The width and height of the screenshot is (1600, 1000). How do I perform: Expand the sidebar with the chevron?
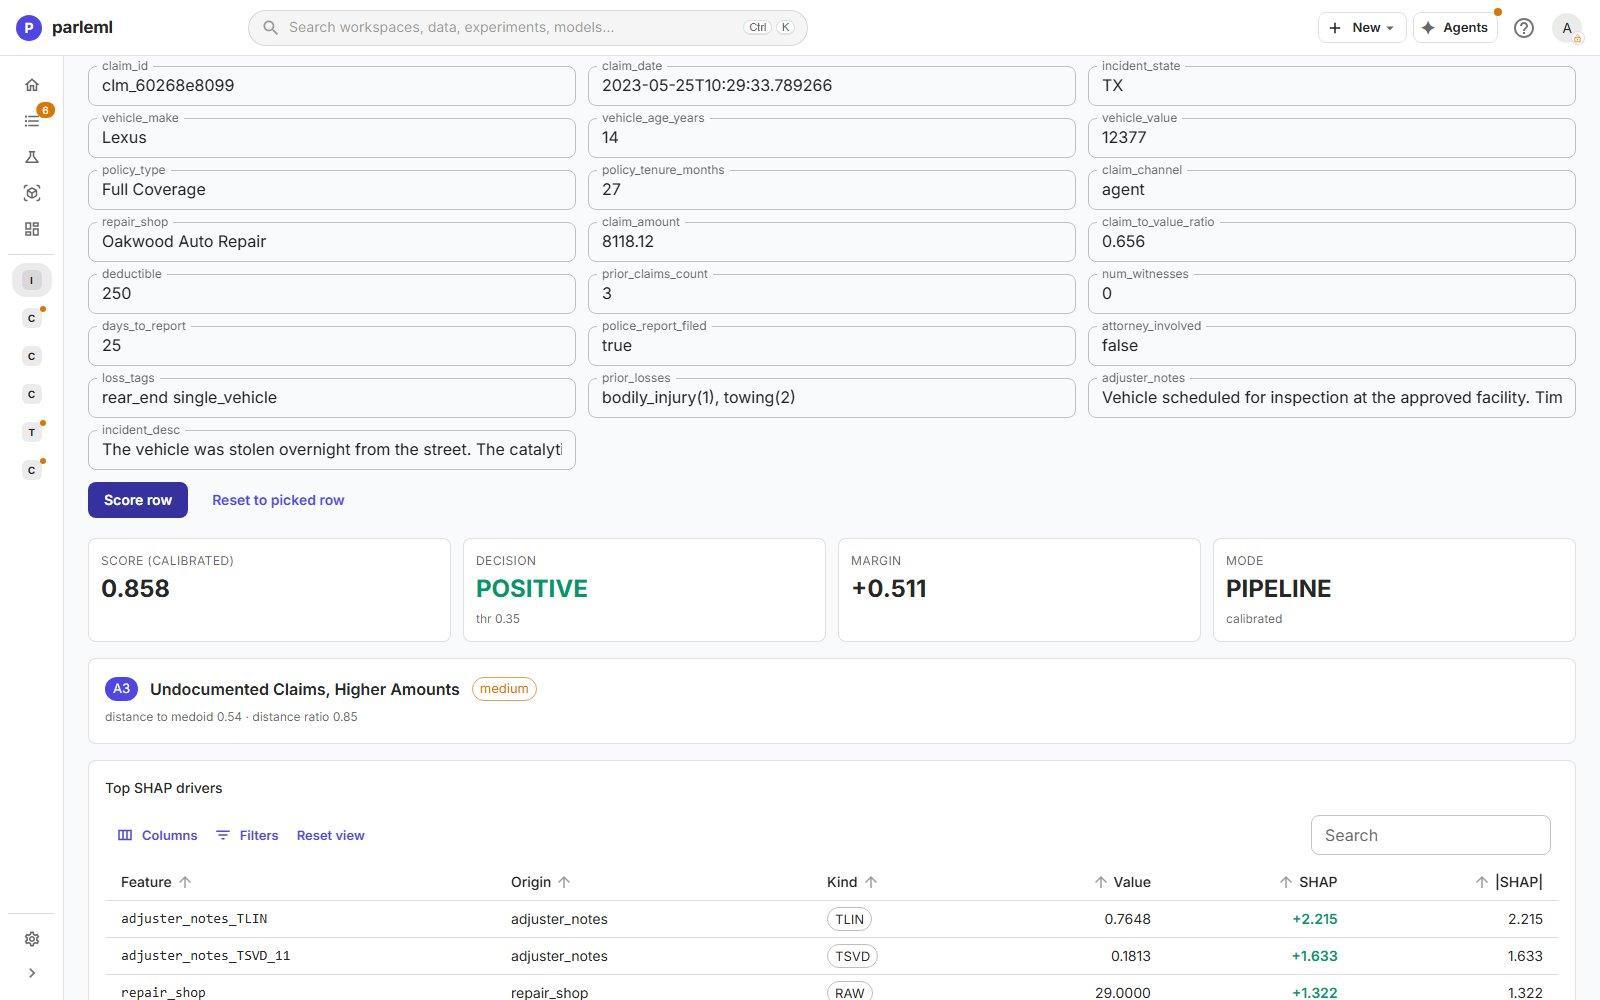(32, 973)
